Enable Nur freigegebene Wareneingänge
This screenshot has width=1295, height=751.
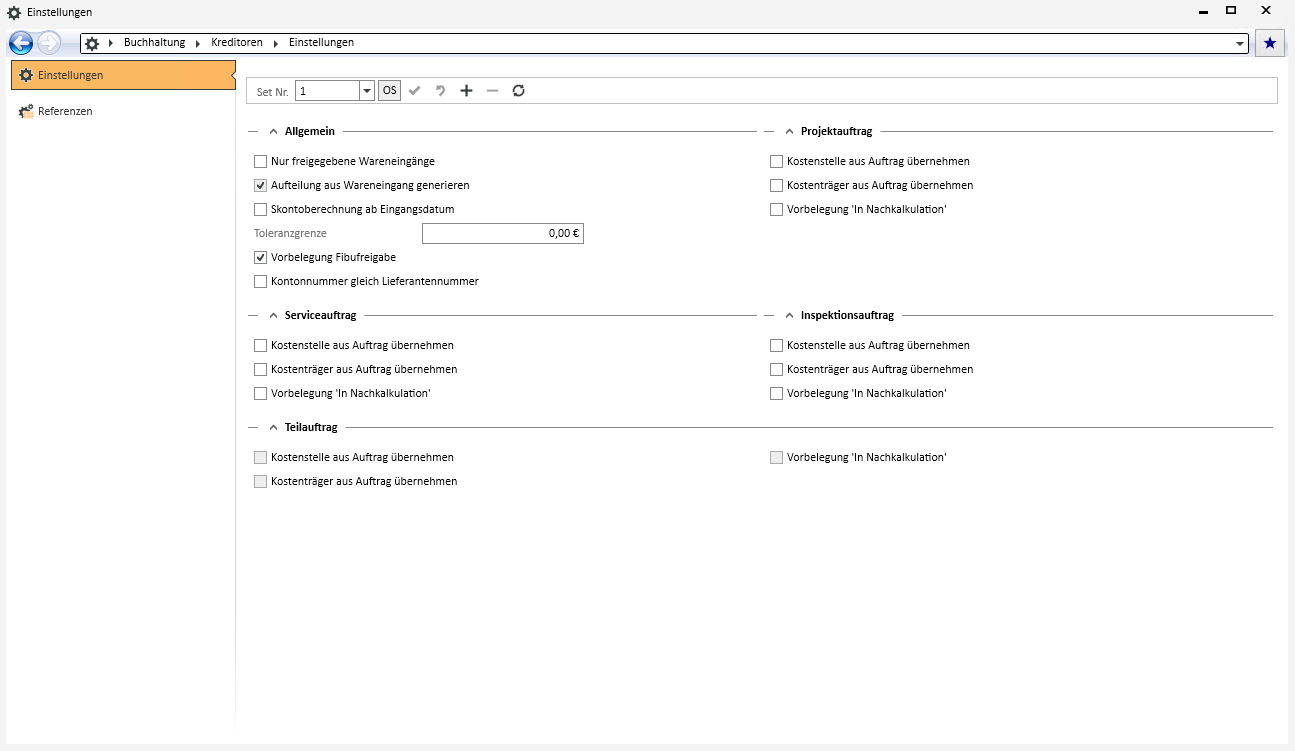[261, 161]
